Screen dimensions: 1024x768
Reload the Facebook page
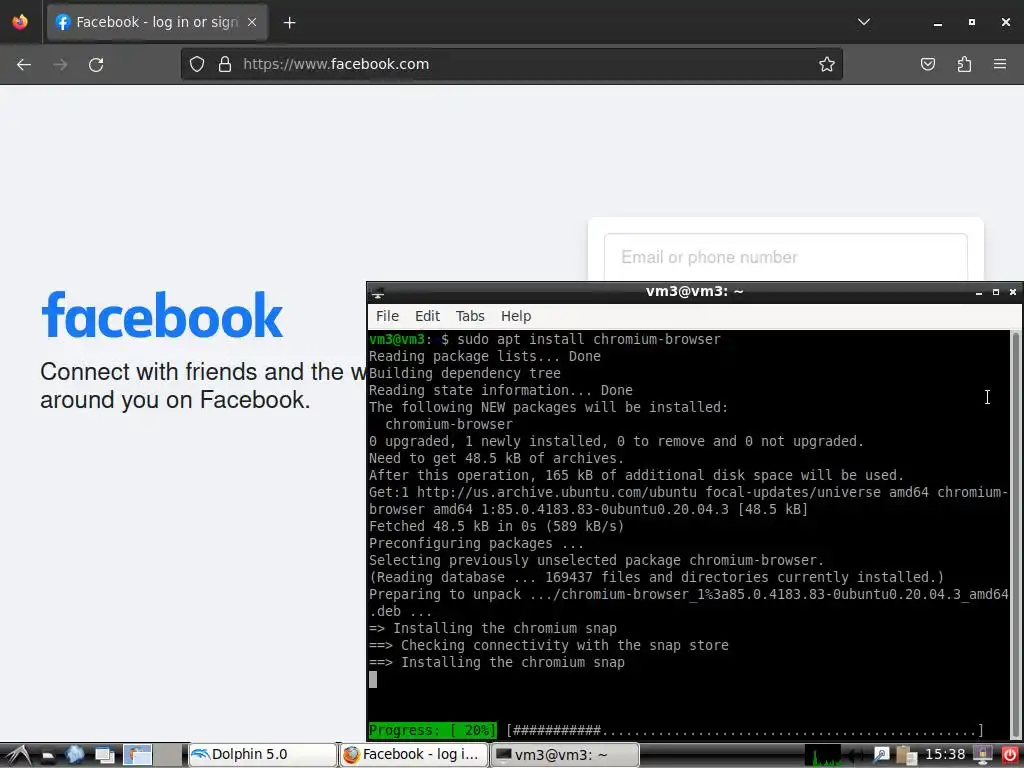click(x=96, y=64)
